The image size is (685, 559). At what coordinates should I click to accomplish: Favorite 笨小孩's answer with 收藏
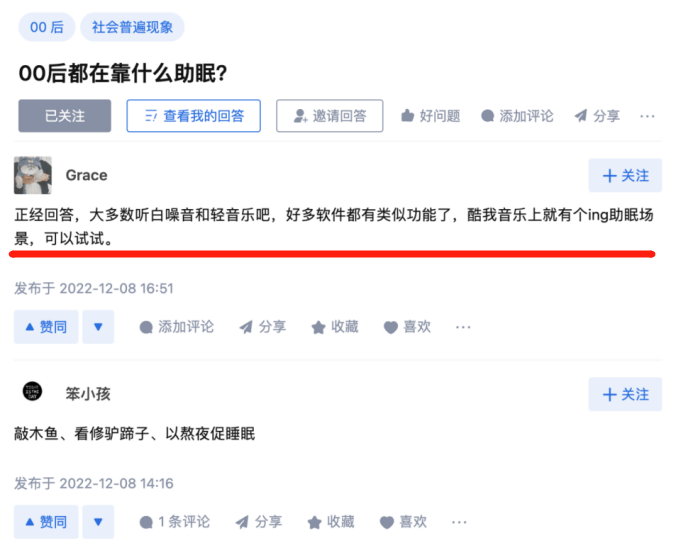click(x=331, y=521)
